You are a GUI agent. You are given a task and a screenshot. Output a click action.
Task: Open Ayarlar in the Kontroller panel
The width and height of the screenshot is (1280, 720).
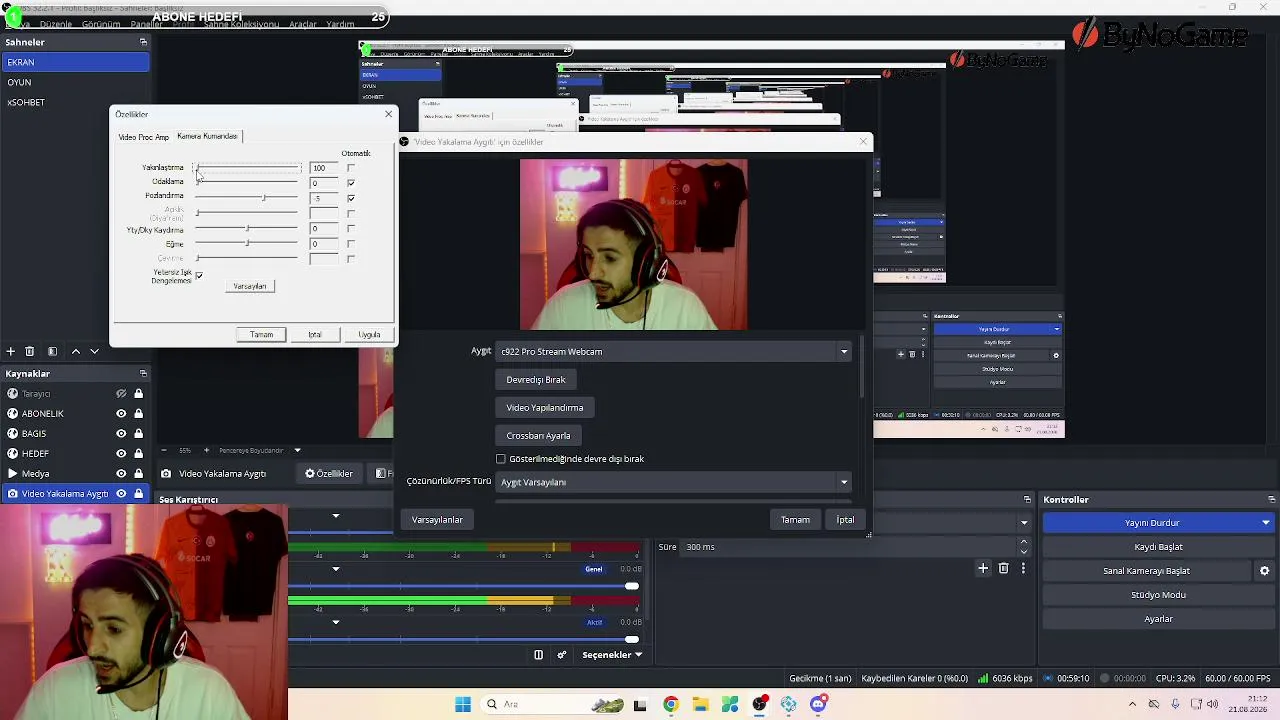[x=1158, y=619]
